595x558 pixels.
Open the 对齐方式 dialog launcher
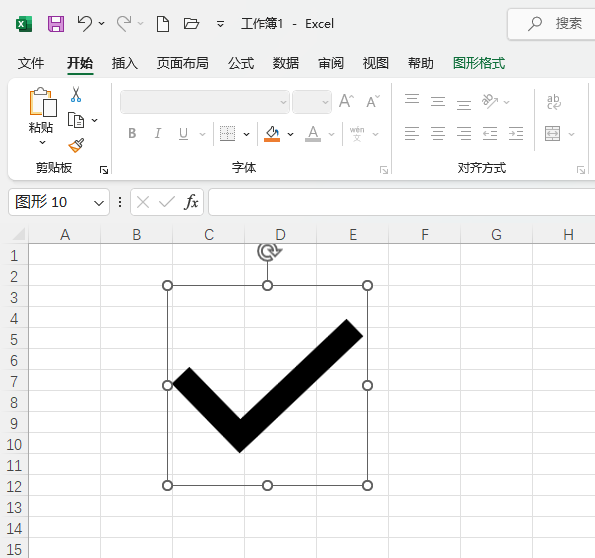pos(581,170)
